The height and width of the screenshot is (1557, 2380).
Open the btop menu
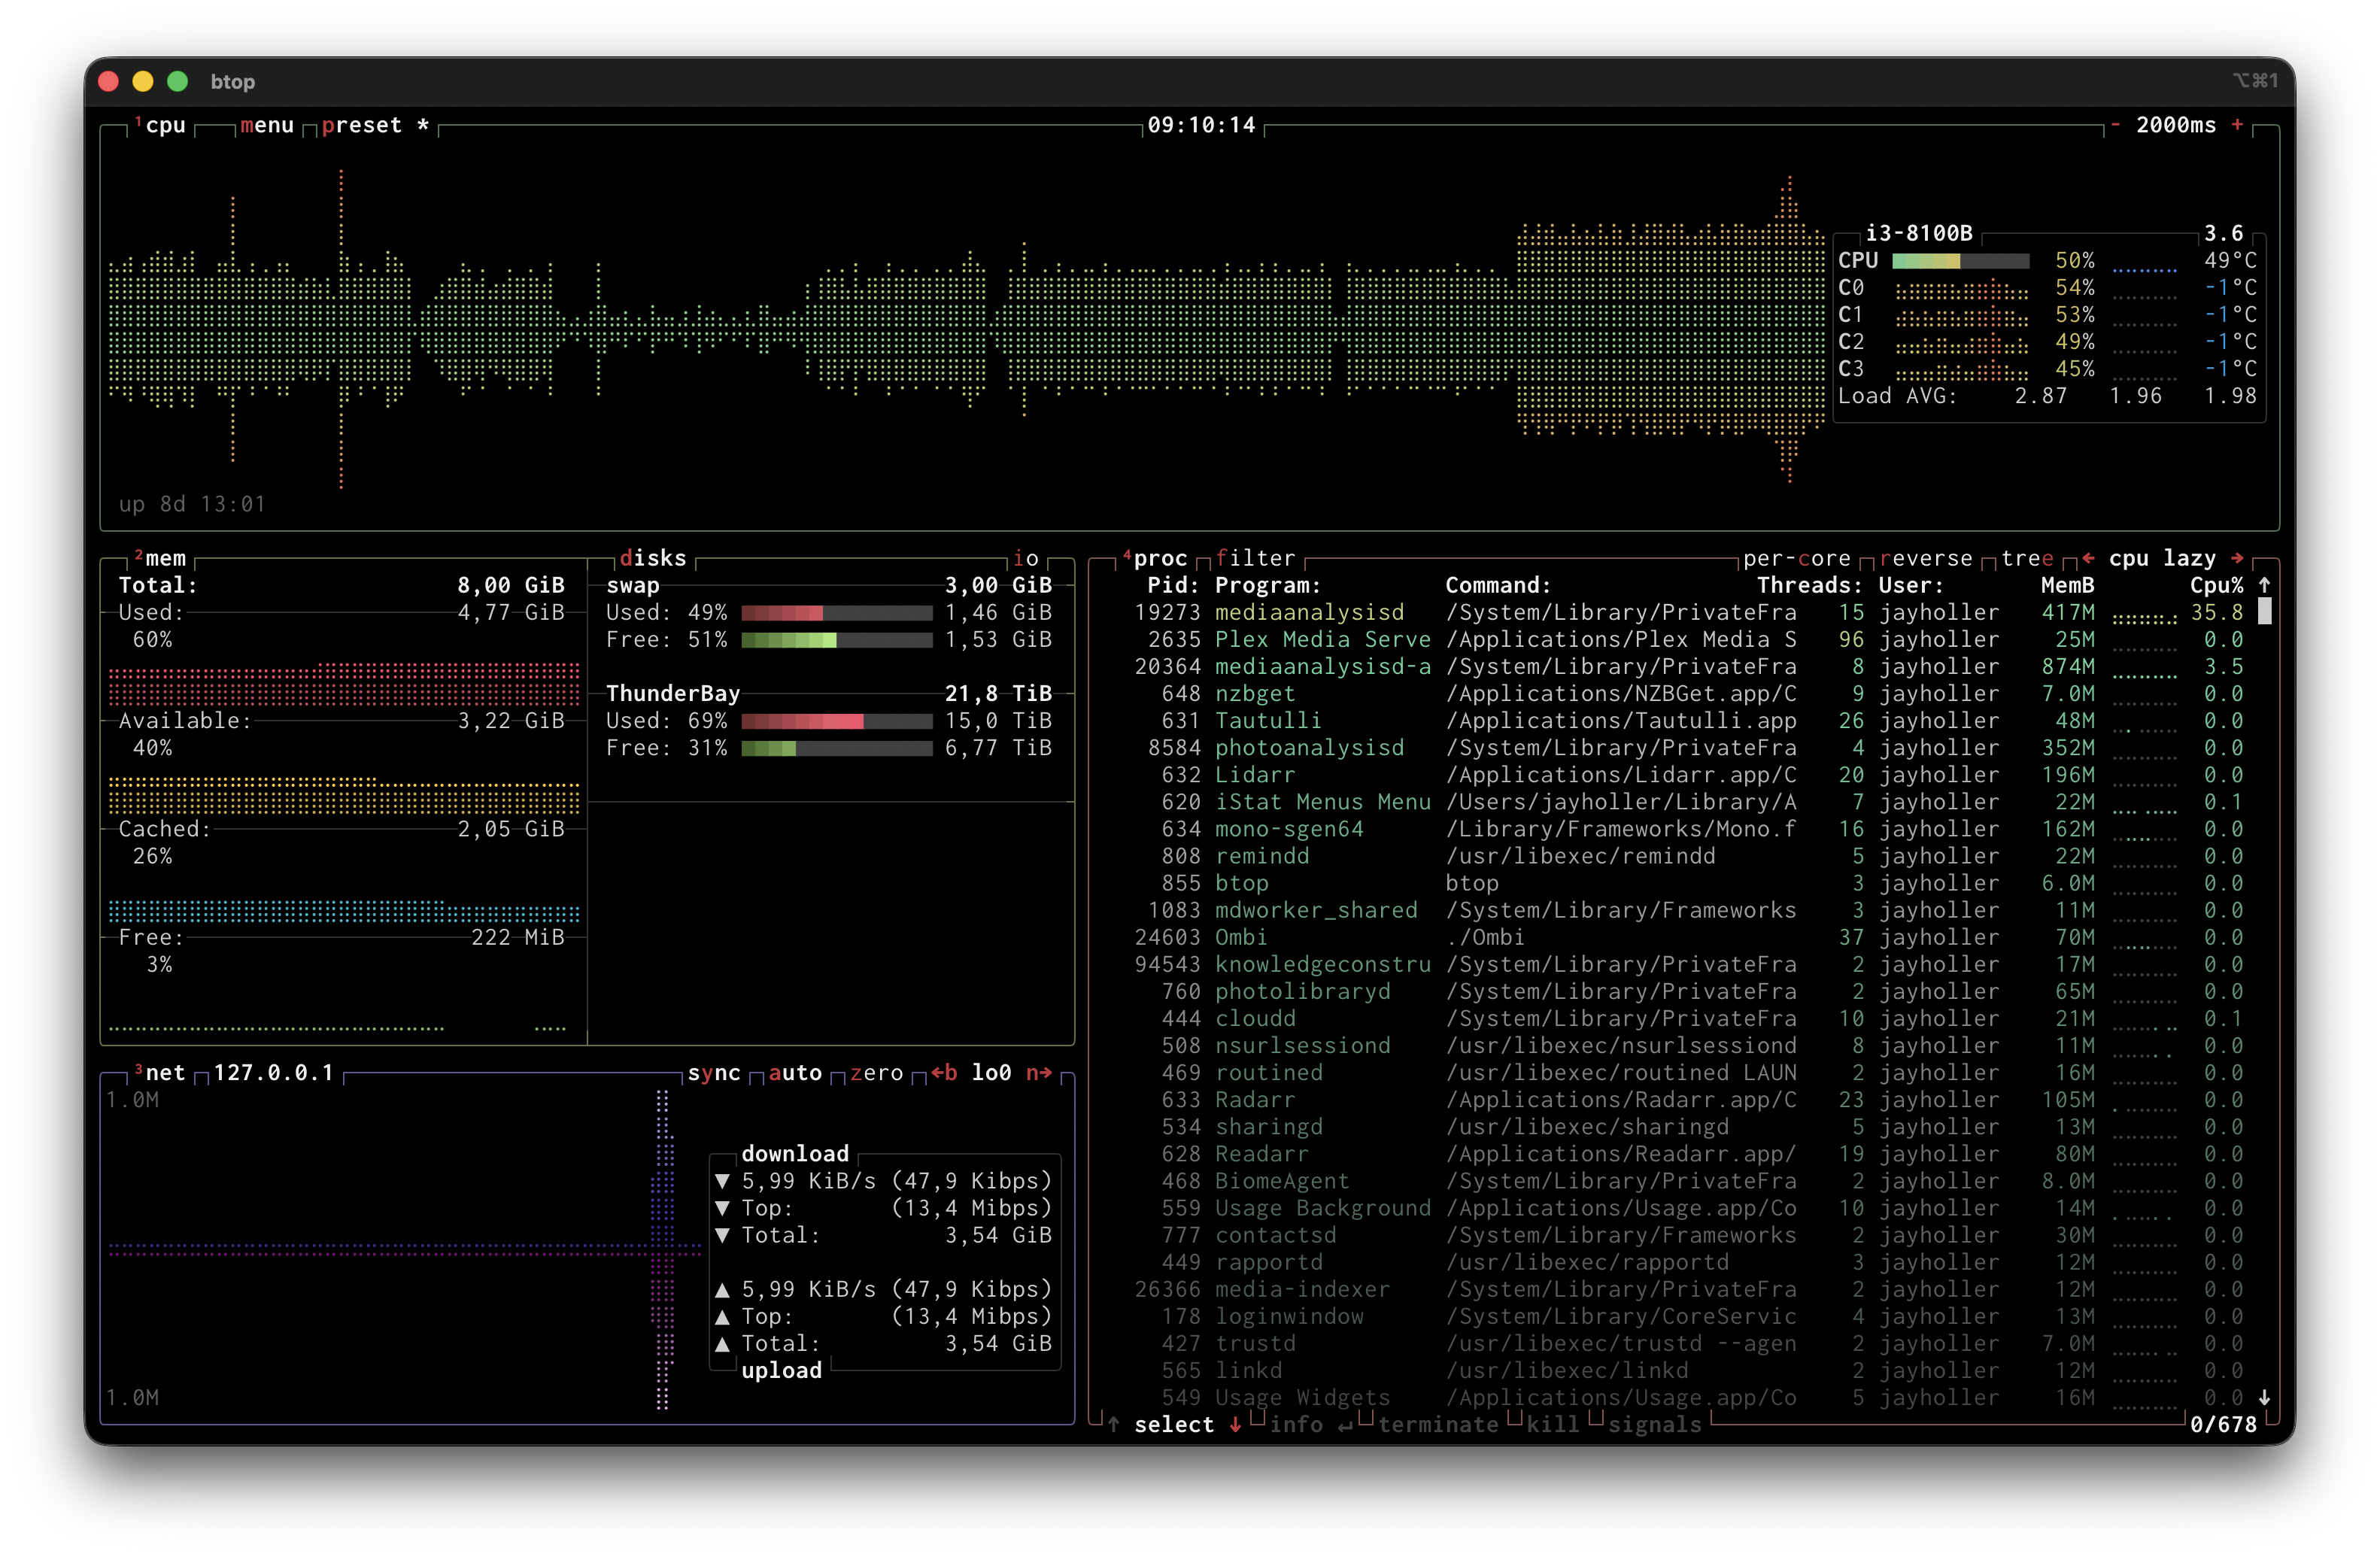[x=267, y=125]
